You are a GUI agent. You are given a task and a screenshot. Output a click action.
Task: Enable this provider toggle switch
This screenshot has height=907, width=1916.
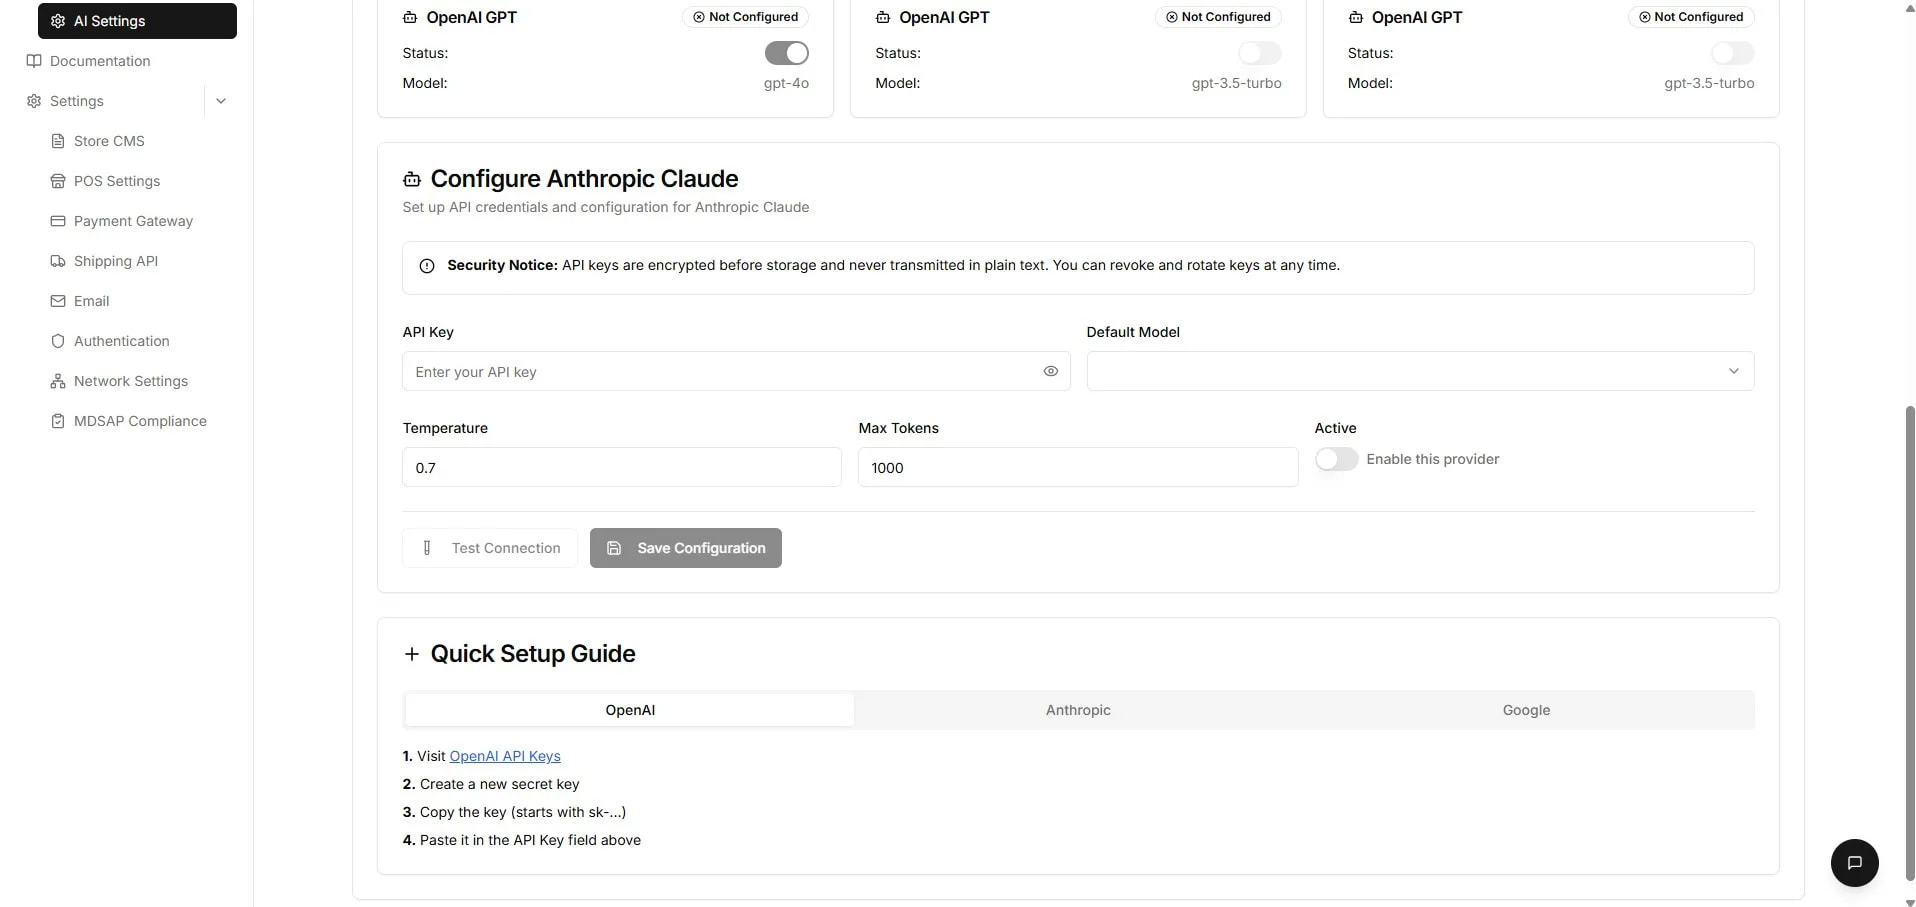(x=1336, y=459)
